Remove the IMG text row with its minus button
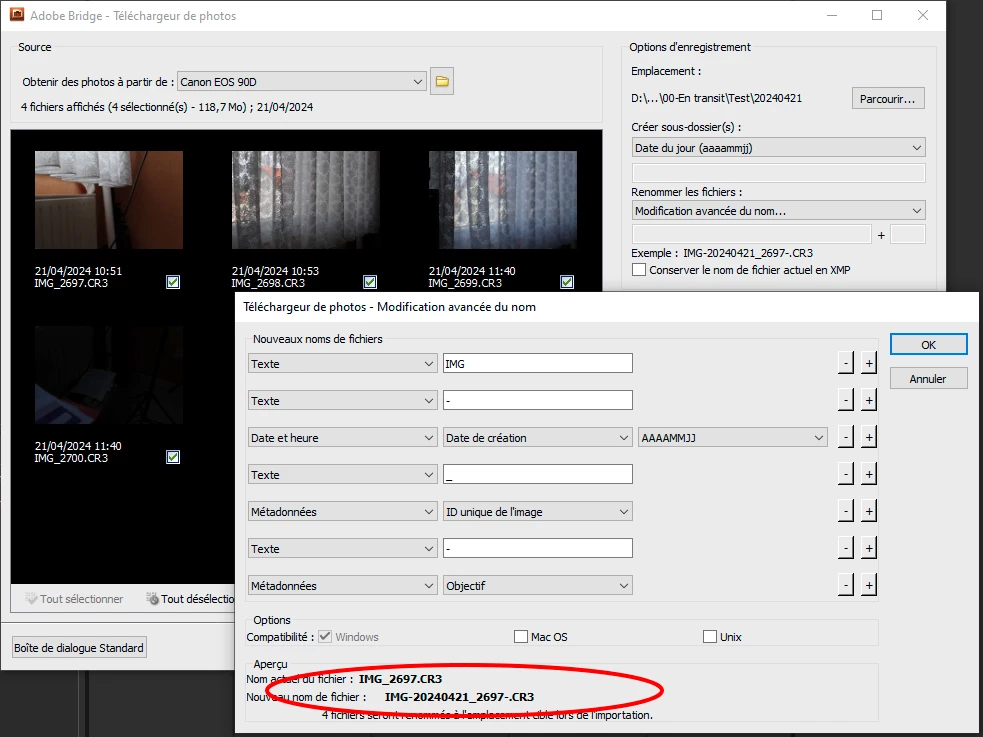The image size is (983, 737). tap(846, 363)
